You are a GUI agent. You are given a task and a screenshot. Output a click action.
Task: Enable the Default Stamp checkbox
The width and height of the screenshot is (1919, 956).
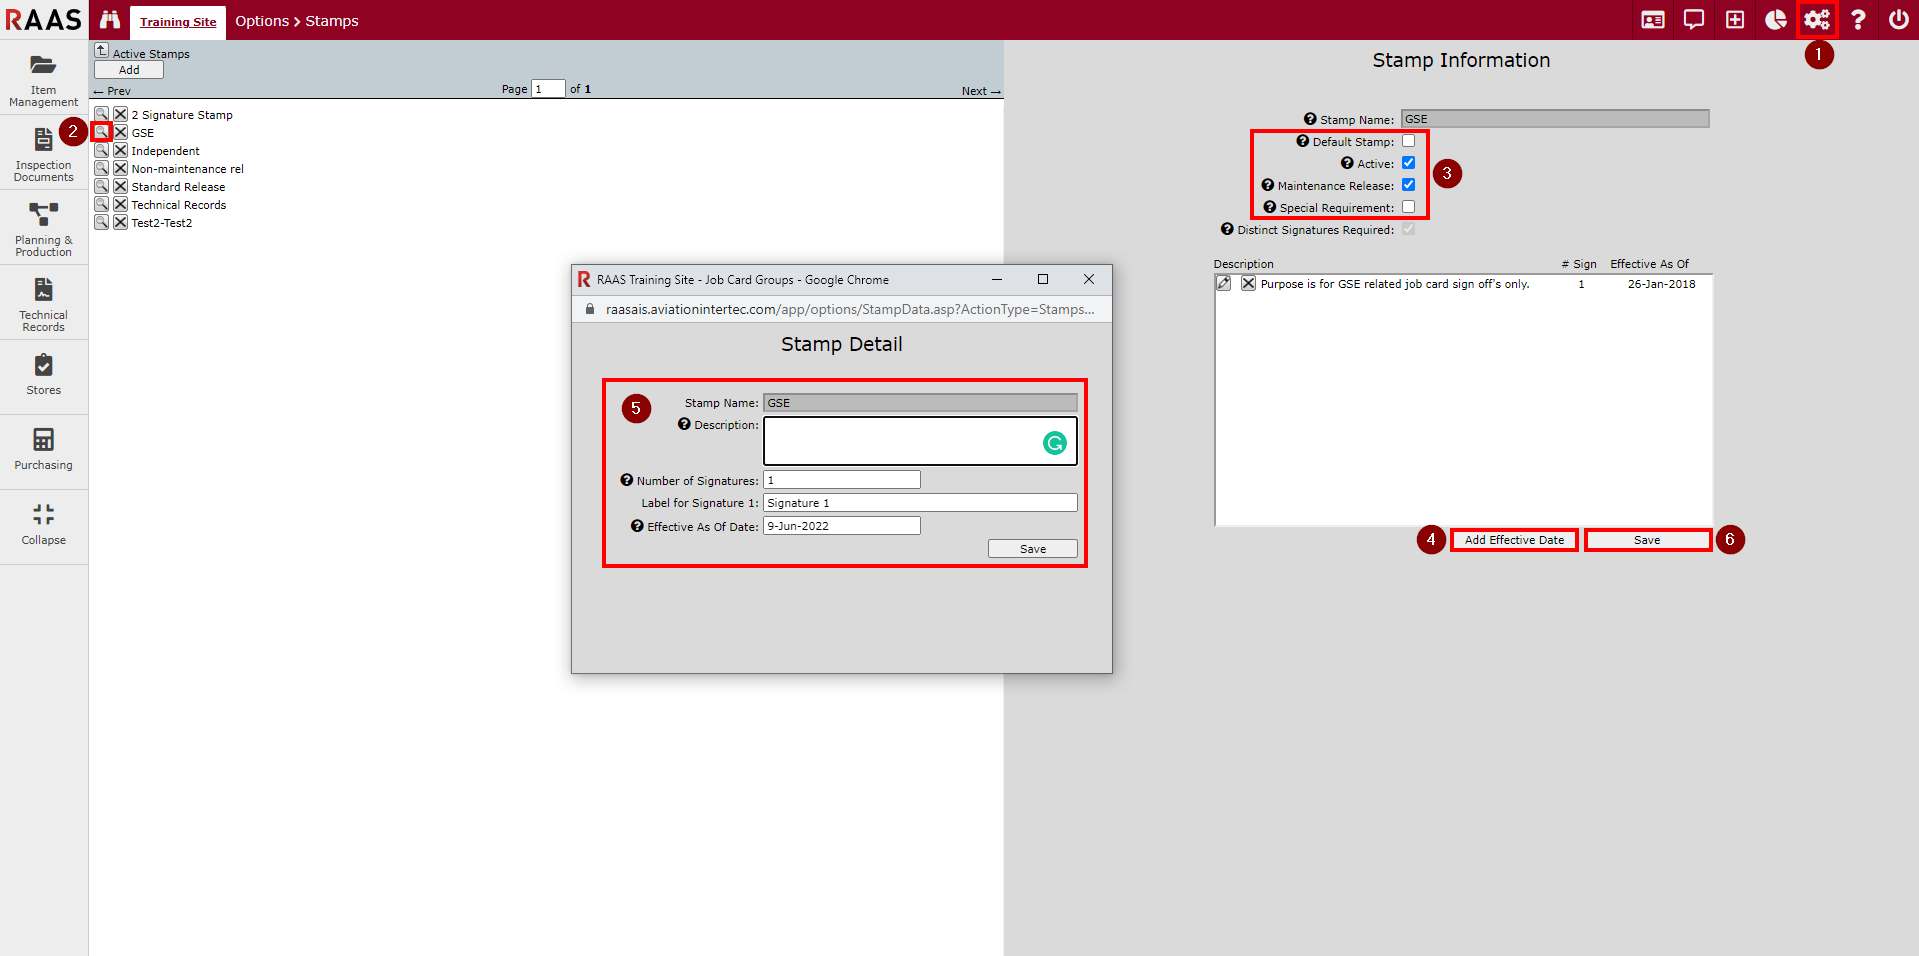pyautogui.click(x=1408, y=141)
